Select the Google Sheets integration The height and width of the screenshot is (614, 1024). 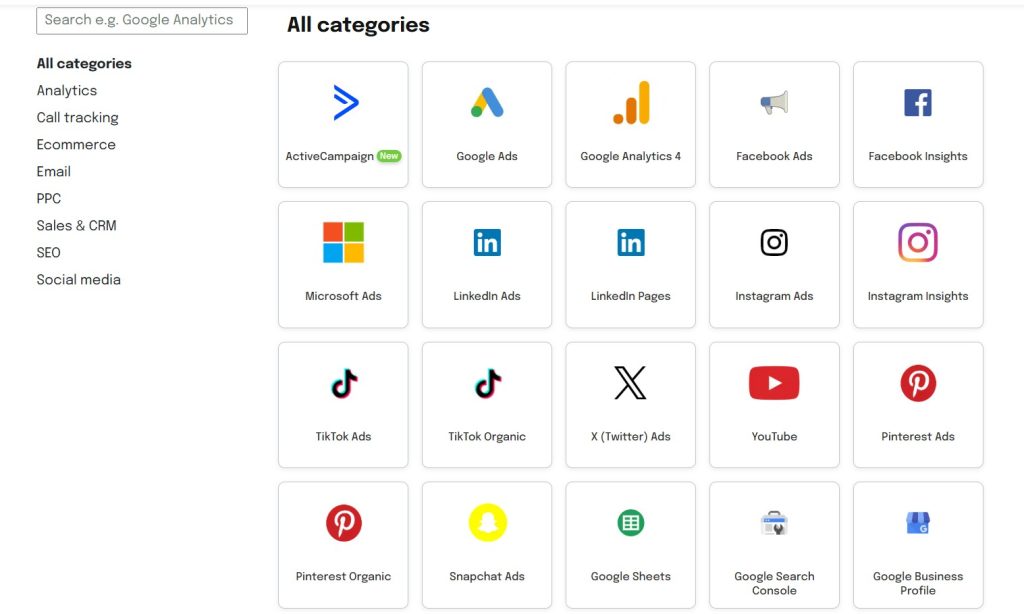tap(630, 543)
